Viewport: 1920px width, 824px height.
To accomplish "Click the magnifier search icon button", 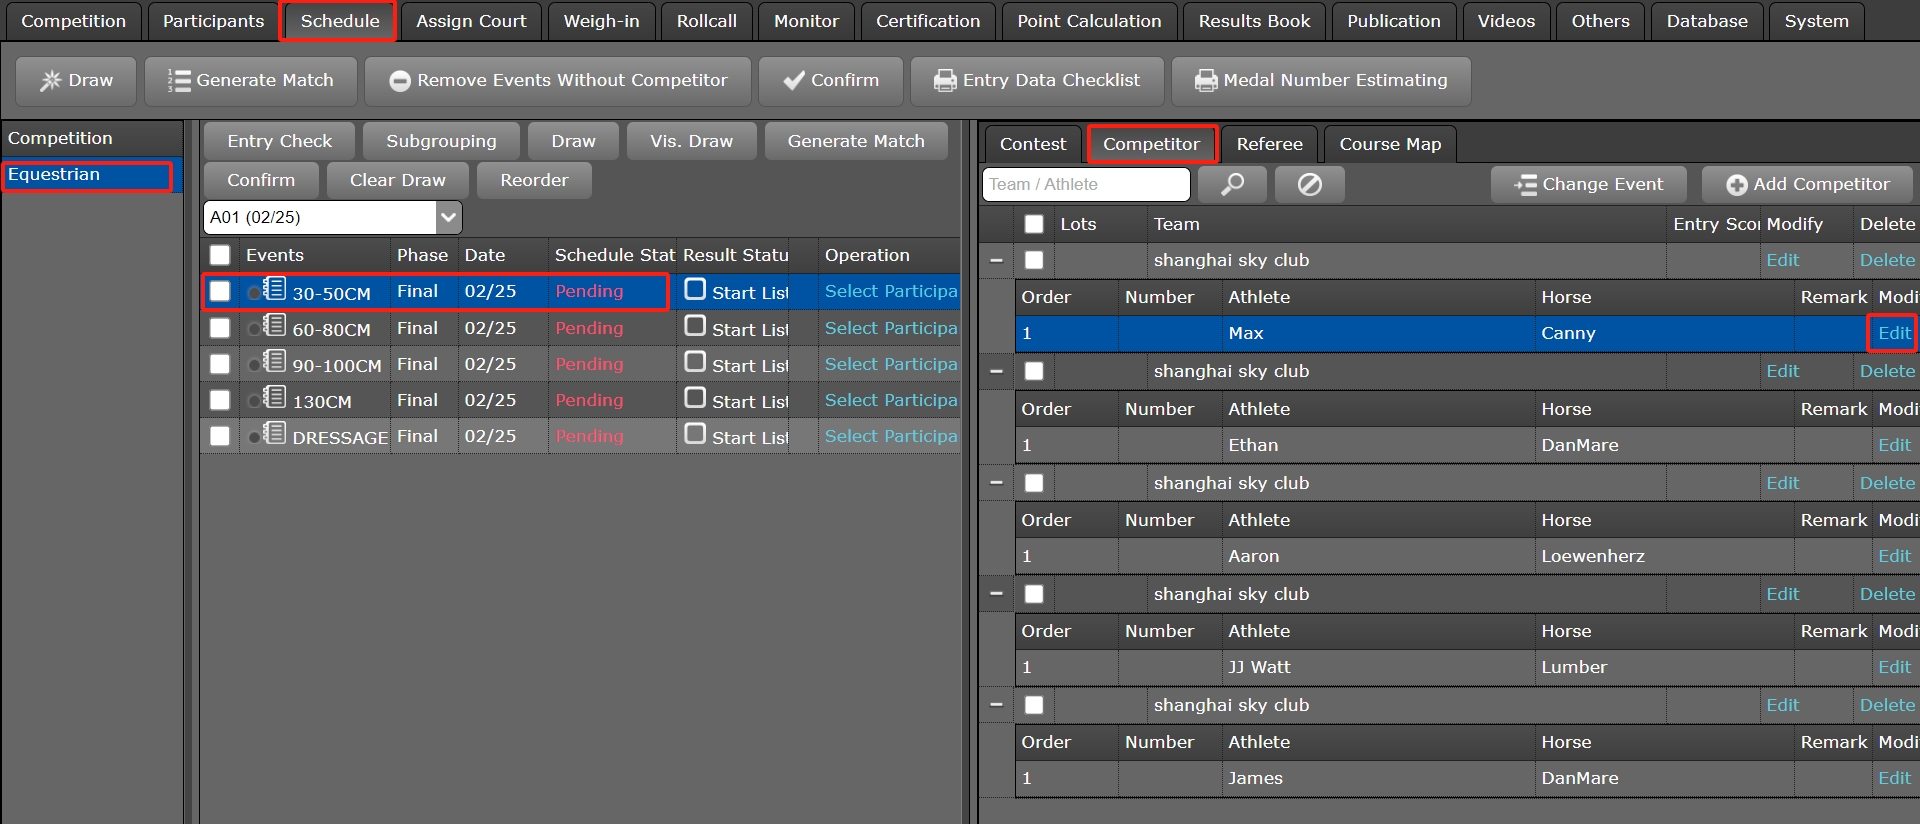I will (x=1232, y=185).
